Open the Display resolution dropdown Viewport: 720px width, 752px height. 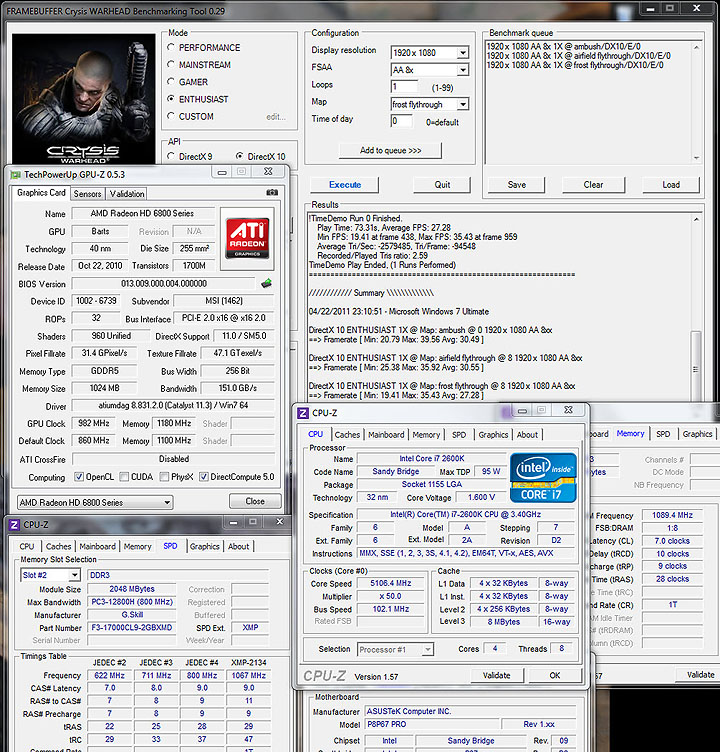coord(462,53)
